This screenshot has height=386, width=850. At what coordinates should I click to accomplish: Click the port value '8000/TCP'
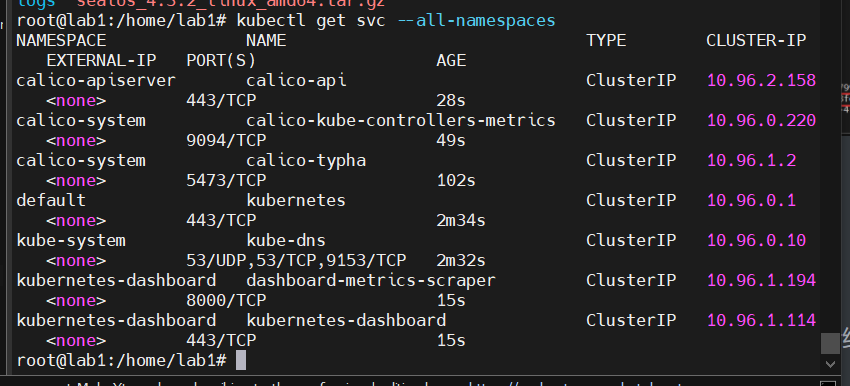(226, 300)
